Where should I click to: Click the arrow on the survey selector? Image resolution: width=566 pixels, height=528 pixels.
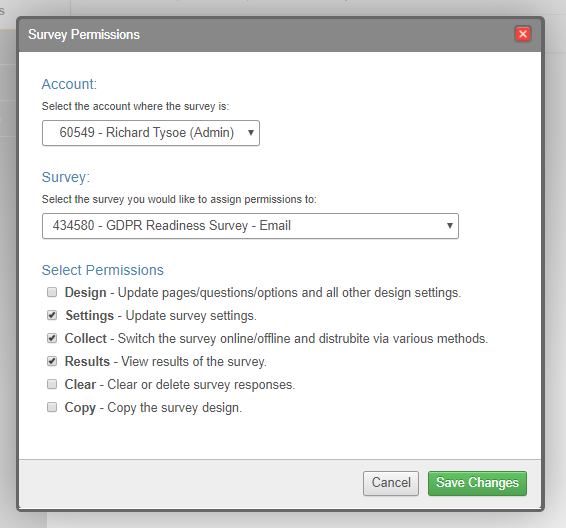click(x=449, y=226)
